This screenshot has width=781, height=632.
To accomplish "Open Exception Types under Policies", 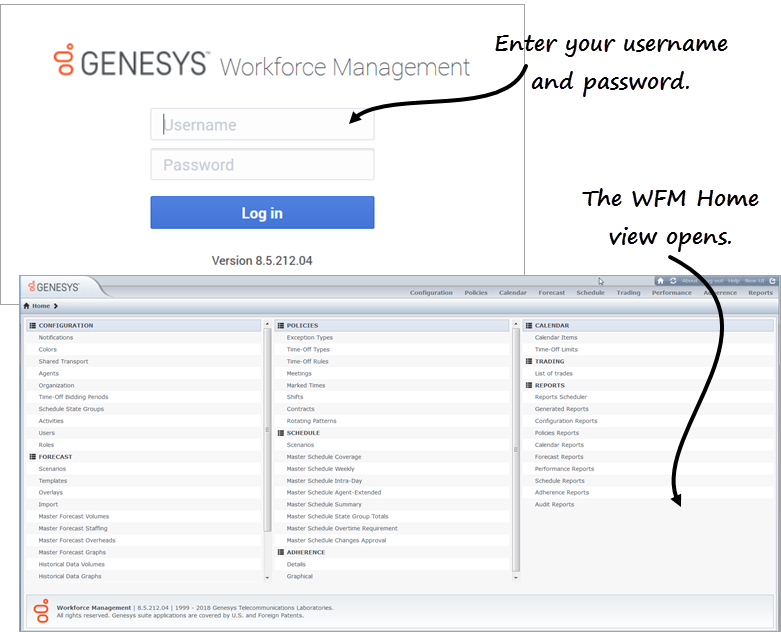I will click(x=309, y=337).
